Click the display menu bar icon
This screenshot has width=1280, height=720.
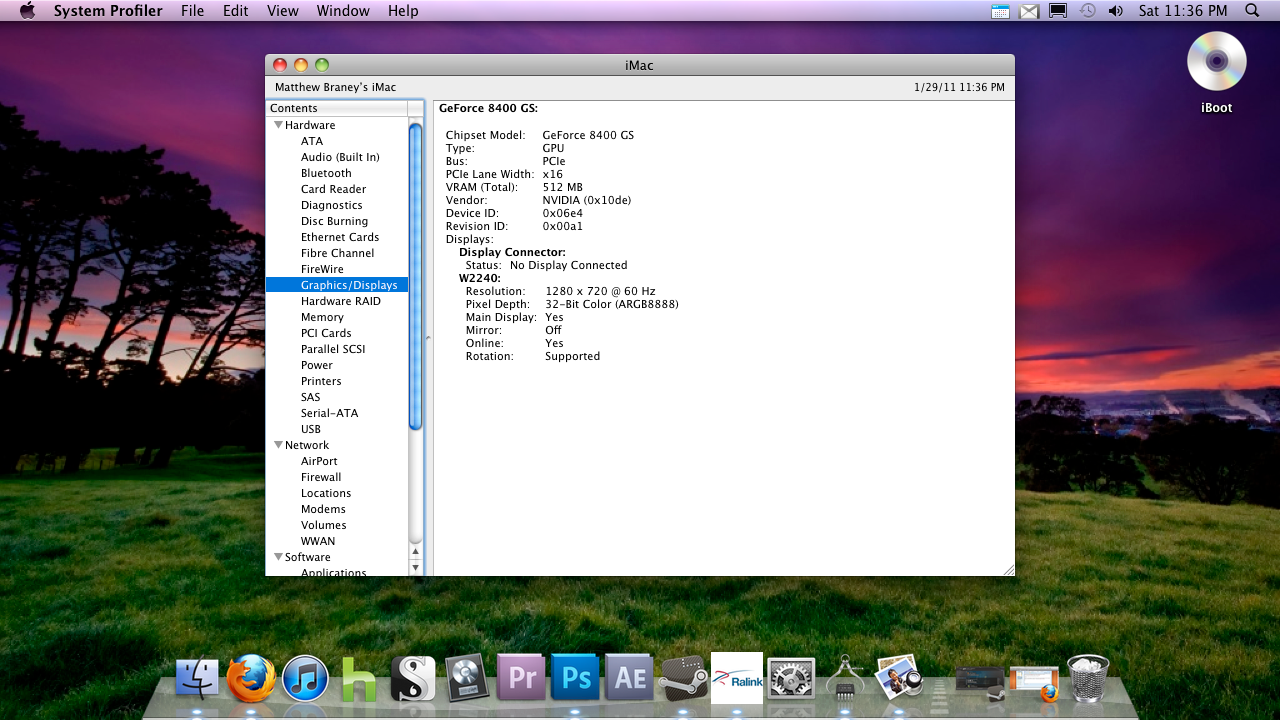tap(1058, 10)
